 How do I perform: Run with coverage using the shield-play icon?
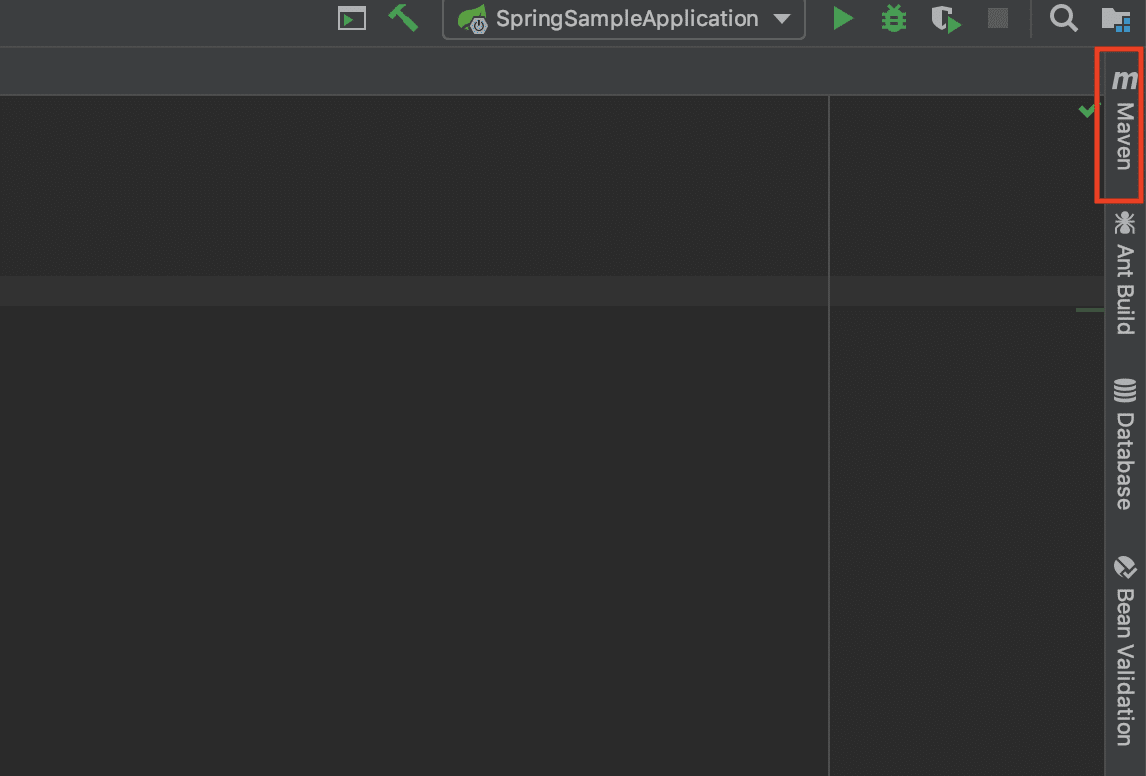coord(945,17)
